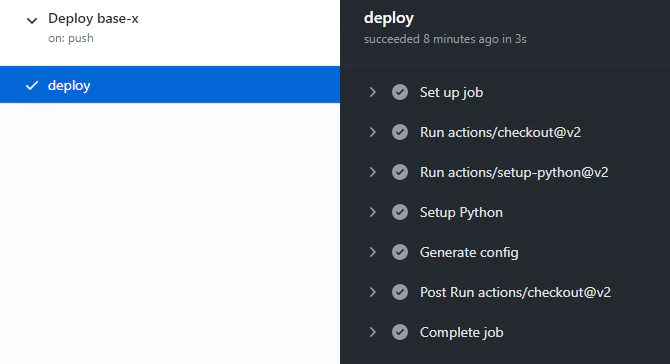Click the checkmark icon beside deploy job
Viewport: 670px width, 364px height.
32,85
